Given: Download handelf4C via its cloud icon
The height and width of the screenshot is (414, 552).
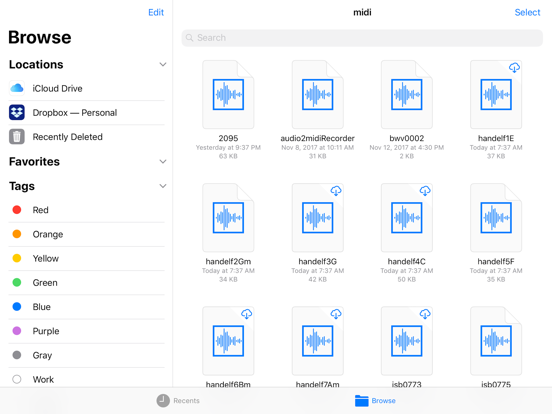Looking at the screenshot, I should coord(425,190).
